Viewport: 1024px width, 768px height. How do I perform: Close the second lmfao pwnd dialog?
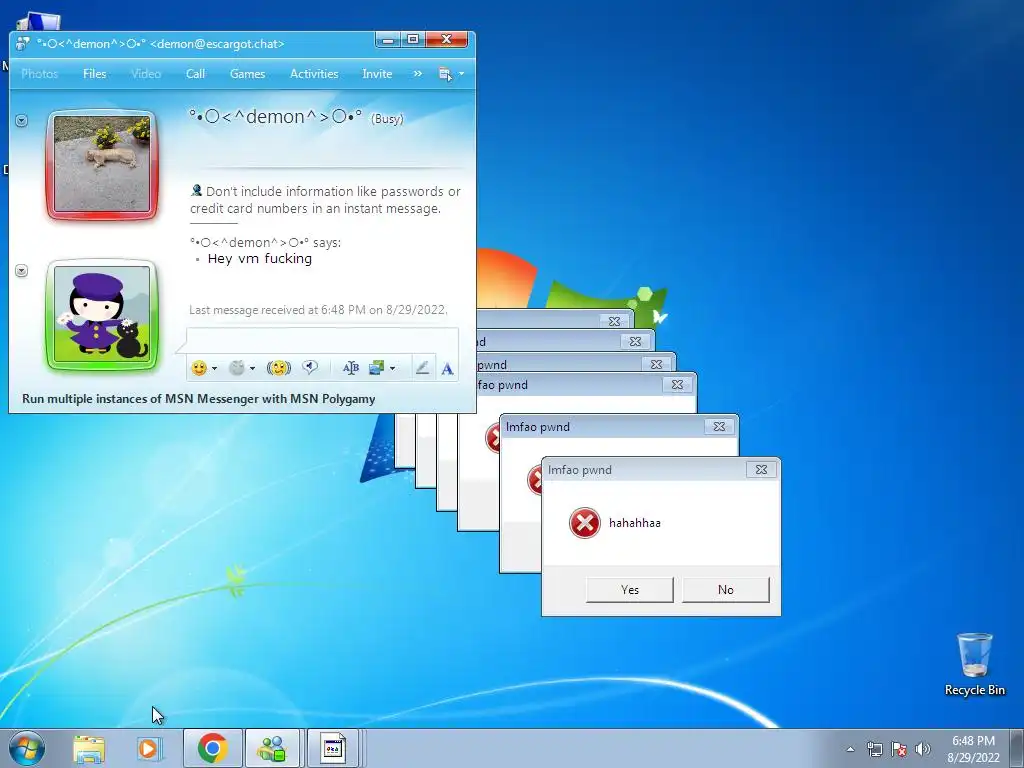tap(719, 426)
